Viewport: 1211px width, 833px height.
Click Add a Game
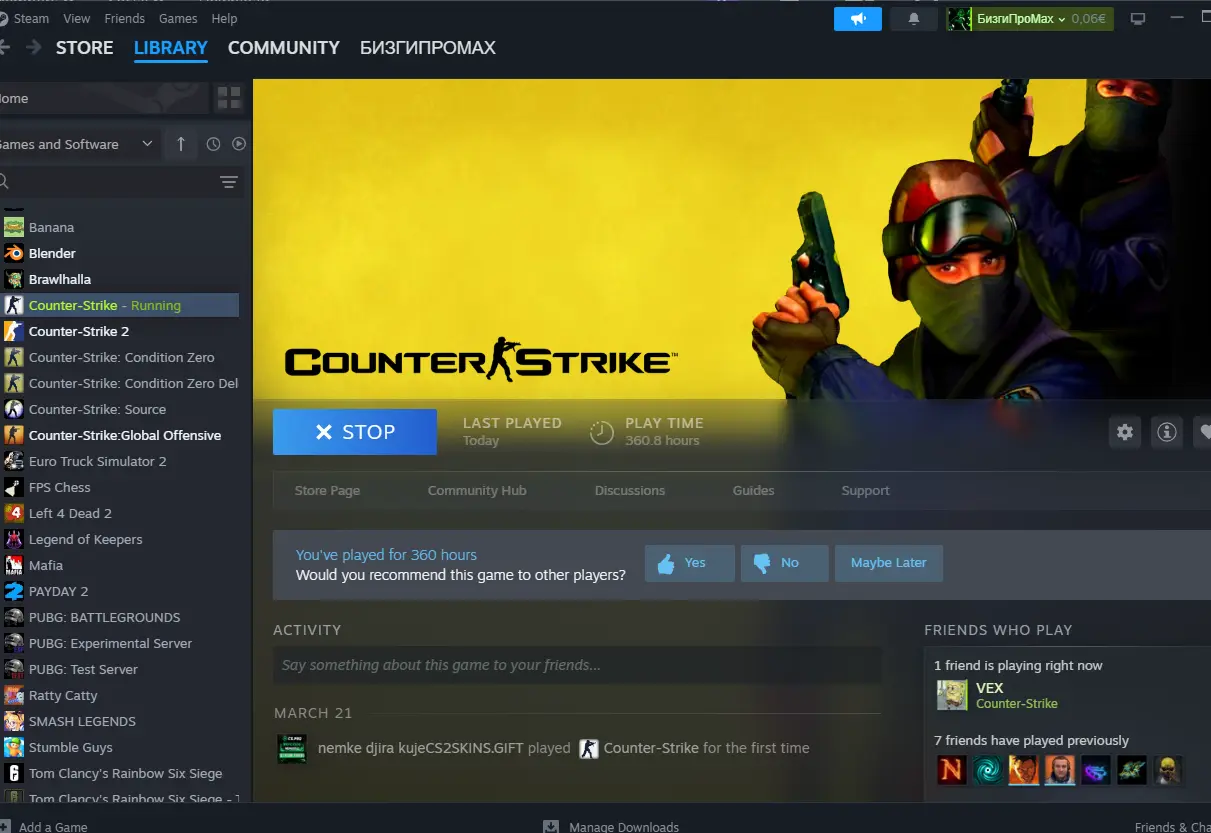point(44,827)
